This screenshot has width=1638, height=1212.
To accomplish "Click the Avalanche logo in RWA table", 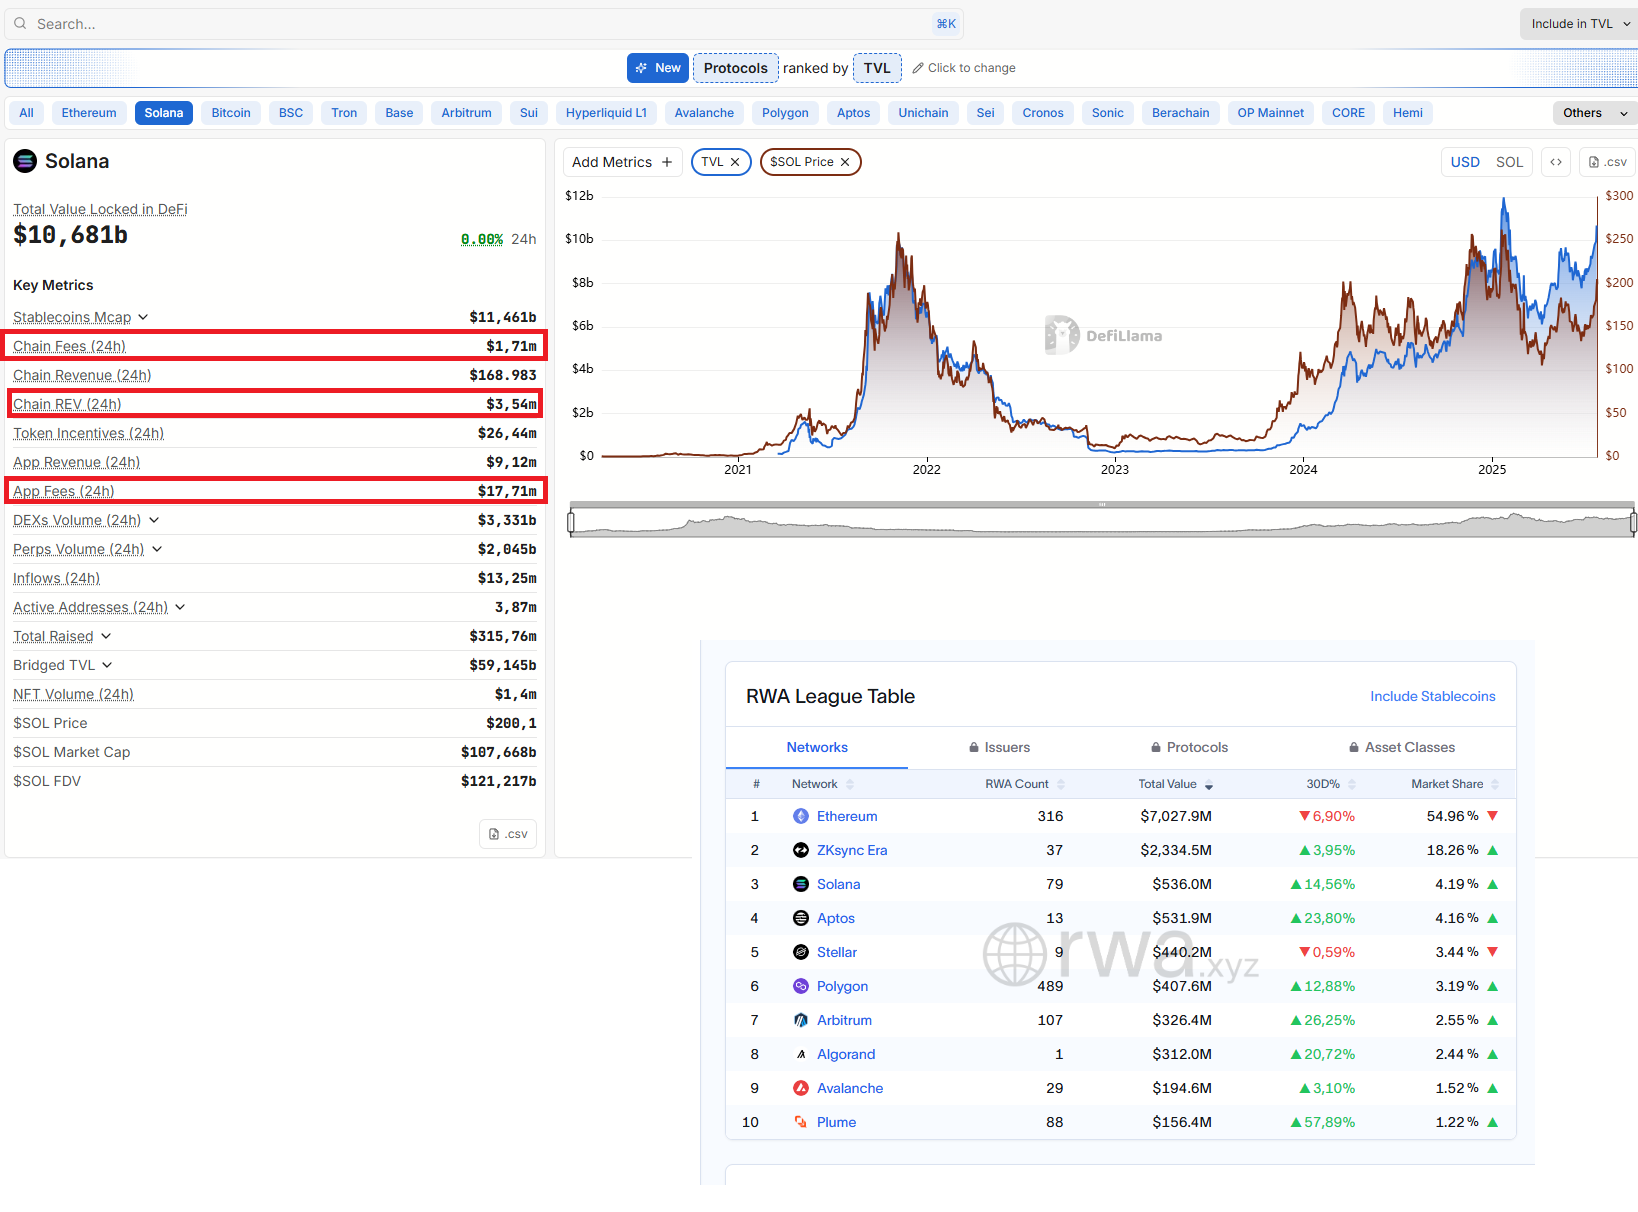I will click(x=801, y=1088).
